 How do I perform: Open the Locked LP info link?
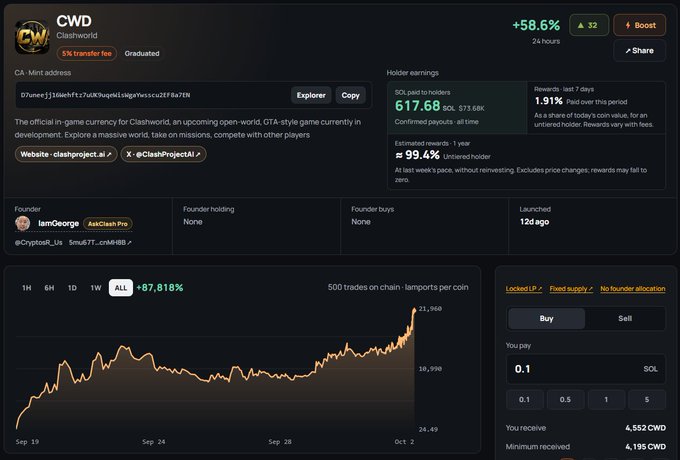pos(524,289)
